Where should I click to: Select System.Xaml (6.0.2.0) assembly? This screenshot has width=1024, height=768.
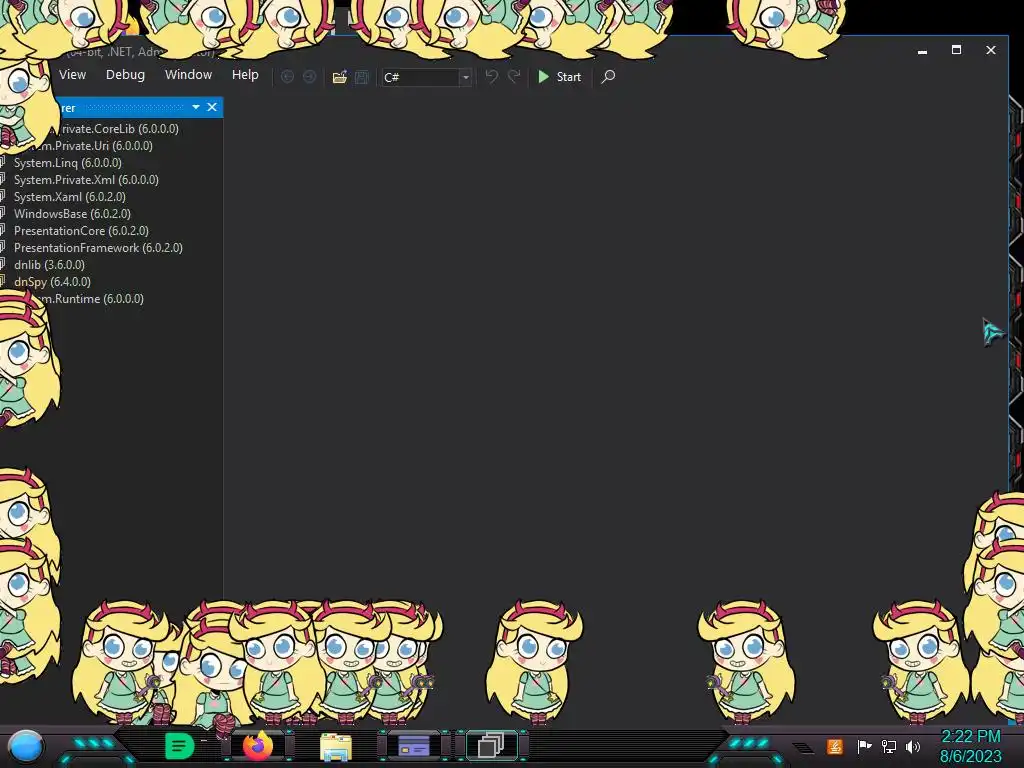(70, 197)
